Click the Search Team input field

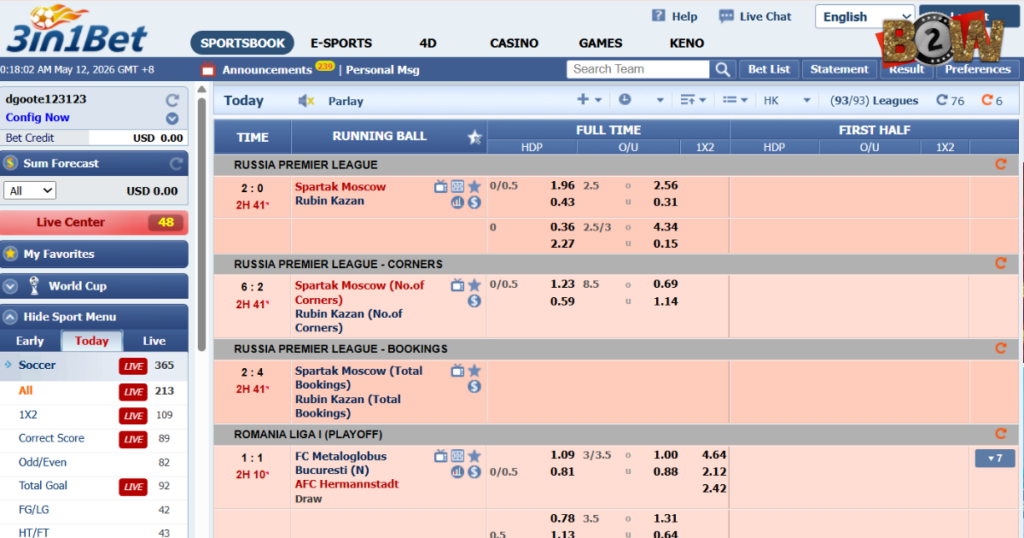coord(638,69)
